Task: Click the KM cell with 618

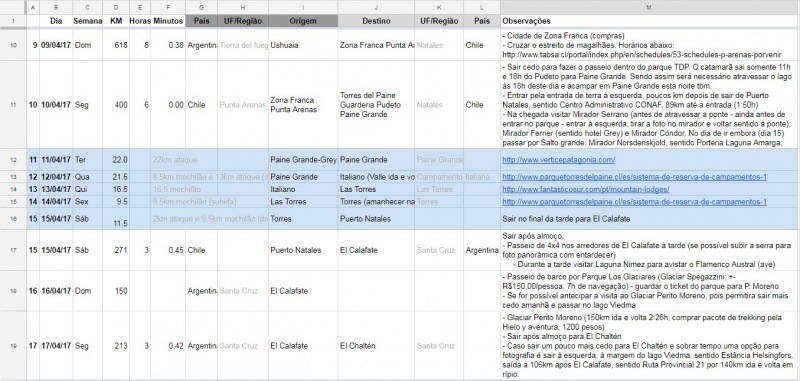Action: pyautogui.click(x=116, y=45)
